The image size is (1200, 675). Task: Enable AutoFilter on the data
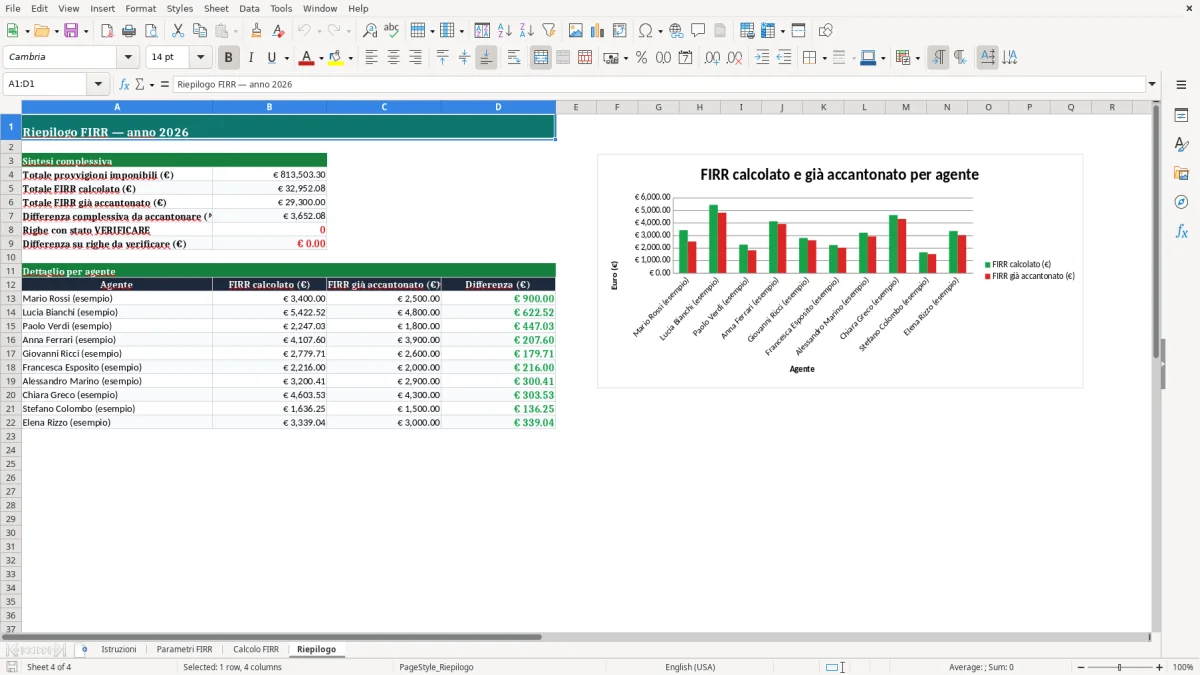pos(549,30)
